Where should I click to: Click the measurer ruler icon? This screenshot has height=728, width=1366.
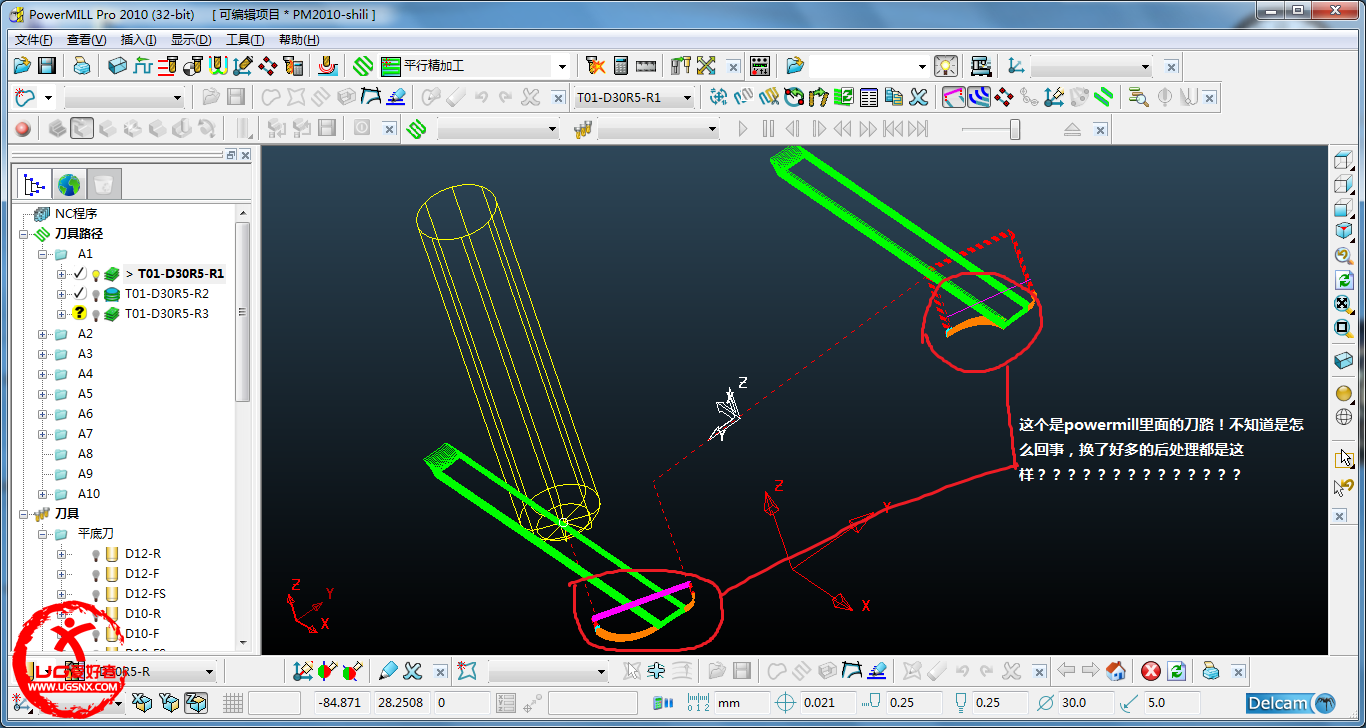(x=646, y=66)
